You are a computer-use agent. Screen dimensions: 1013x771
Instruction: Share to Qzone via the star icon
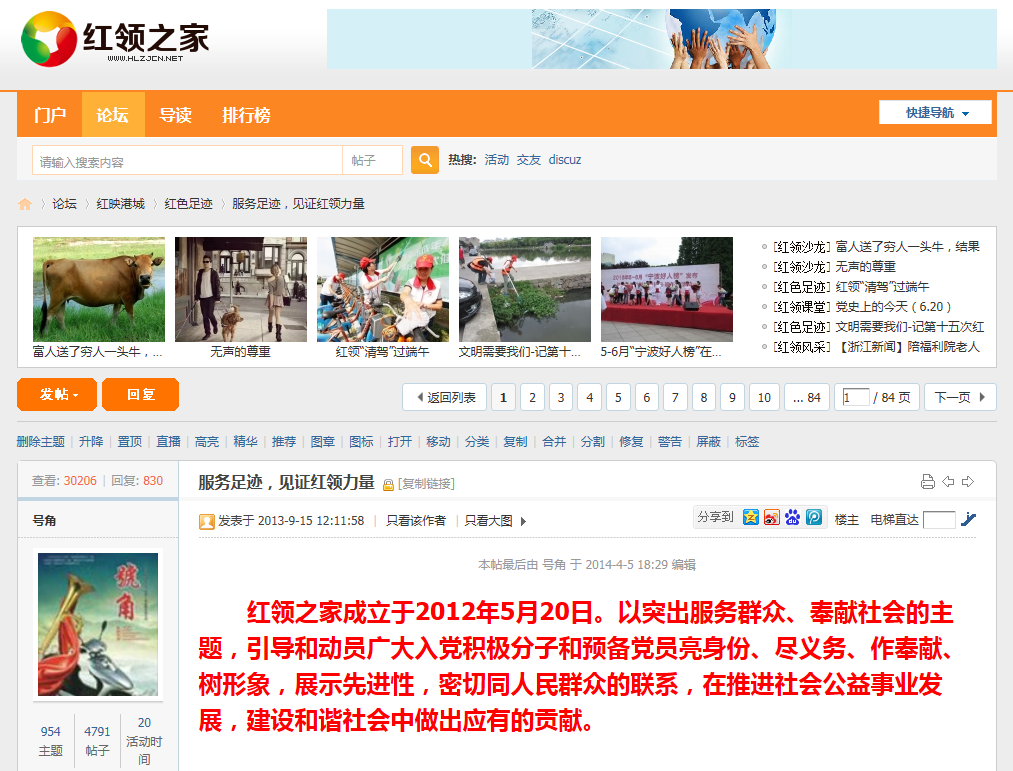coord(750,518)
